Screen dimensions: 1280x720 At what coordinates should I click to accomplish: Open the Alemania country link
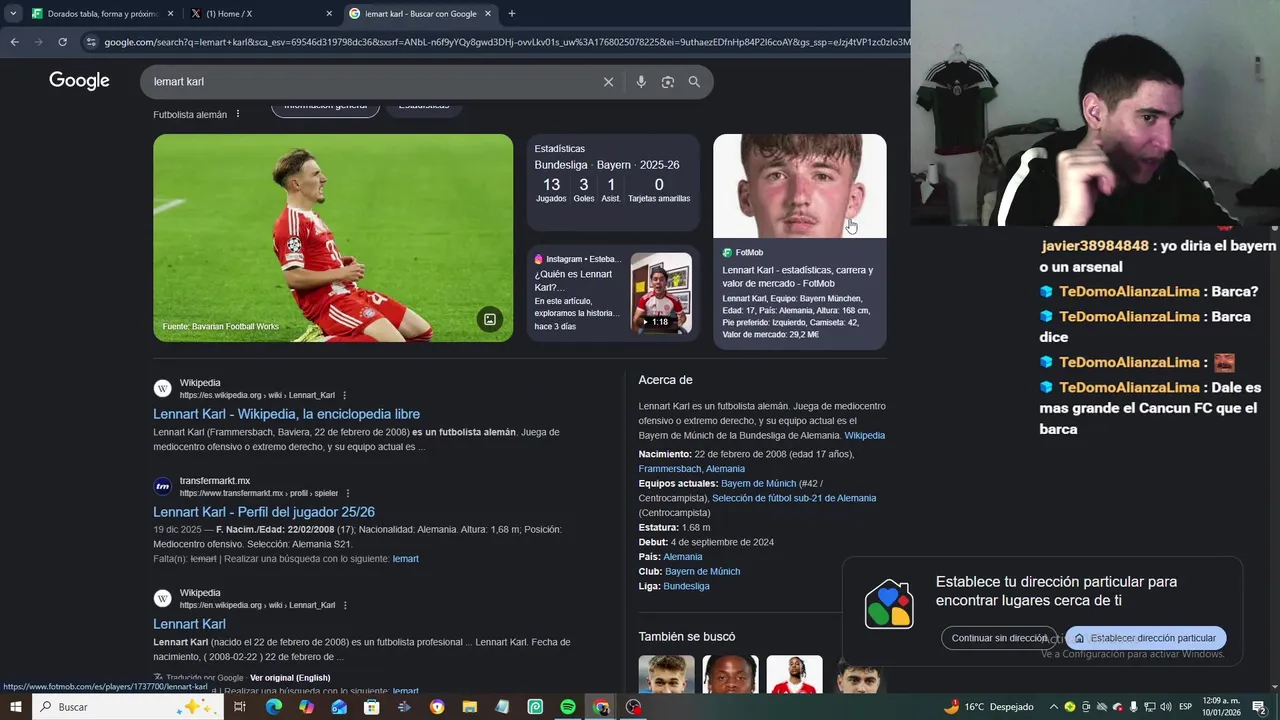[x=683, y=557]
